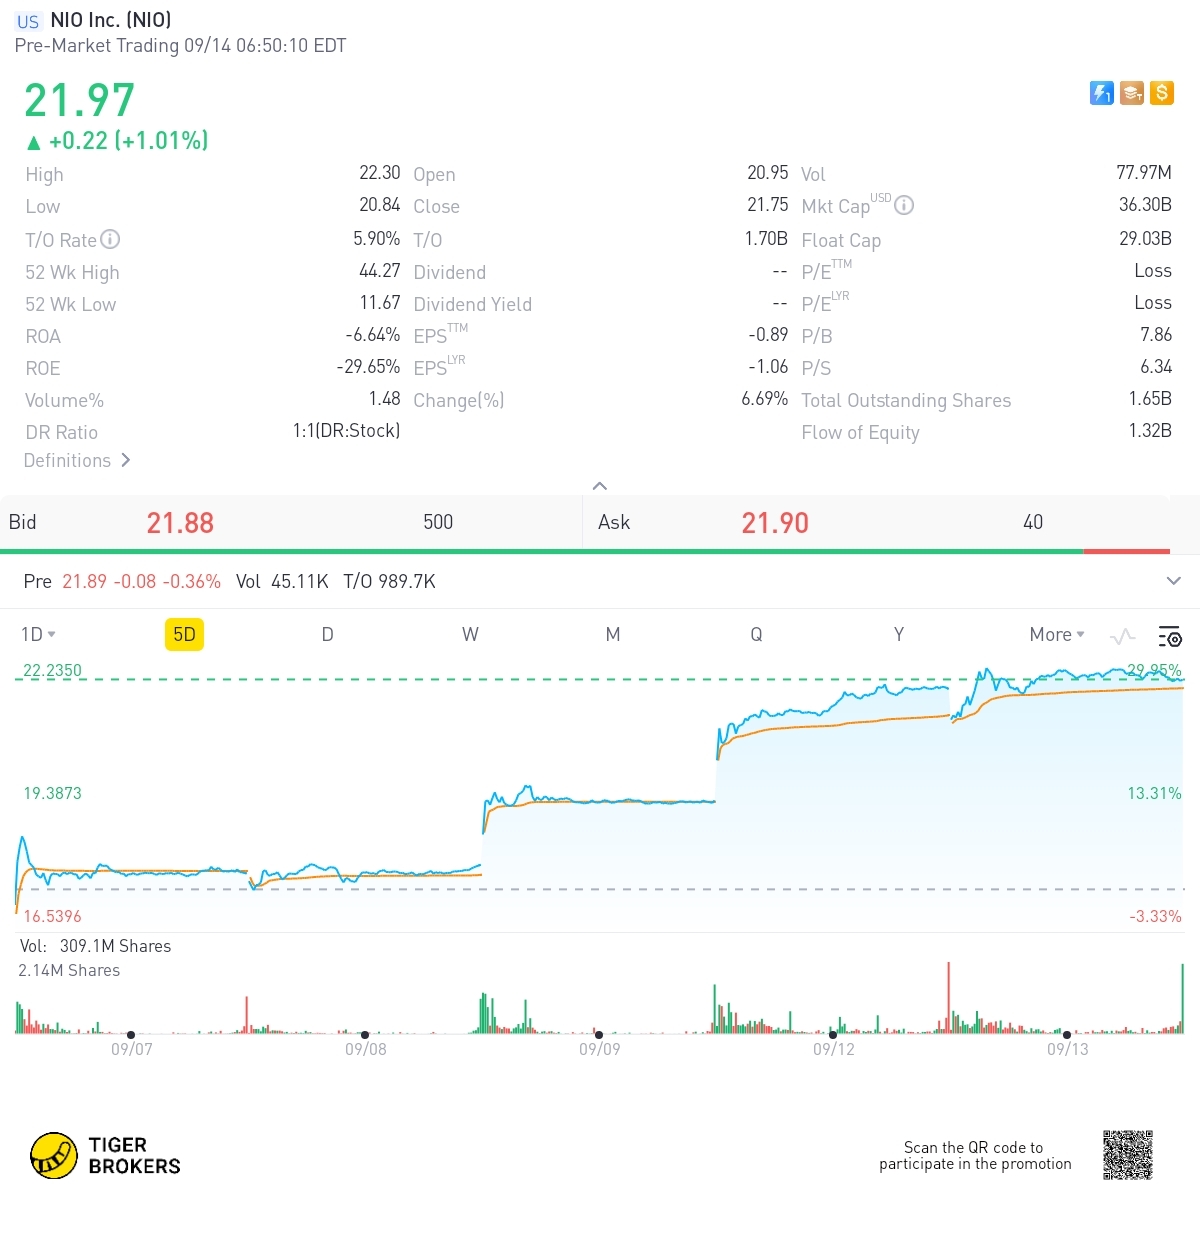Click the 52 Wk Low value 11.67
This screenshot has width=1200, height=1251.
click(379, 303)
